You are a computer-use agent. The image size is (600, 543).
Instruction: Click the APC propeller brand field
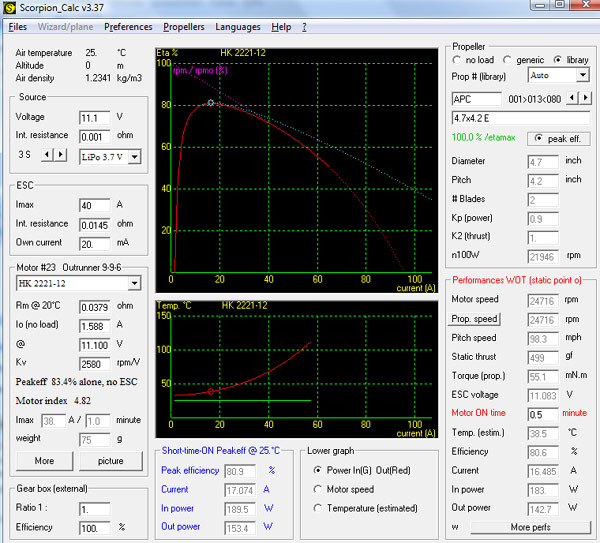pyautogui.click(x=476, y=99)
